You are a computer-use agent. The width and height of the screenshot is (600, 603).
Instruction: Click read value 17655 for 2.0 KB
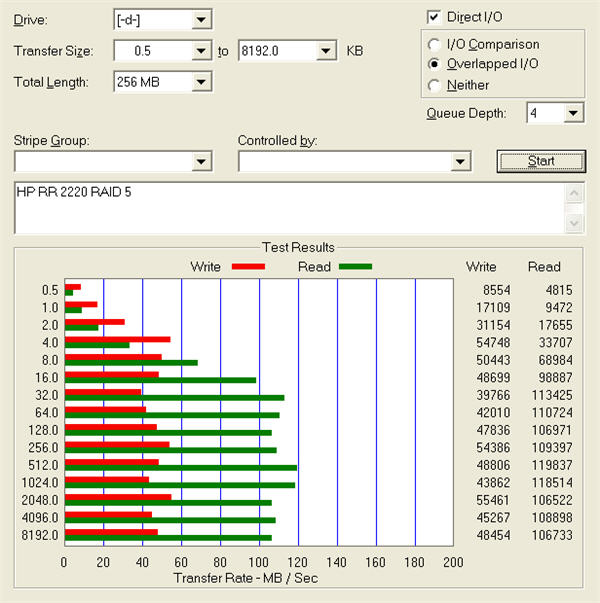coord(555,325)
